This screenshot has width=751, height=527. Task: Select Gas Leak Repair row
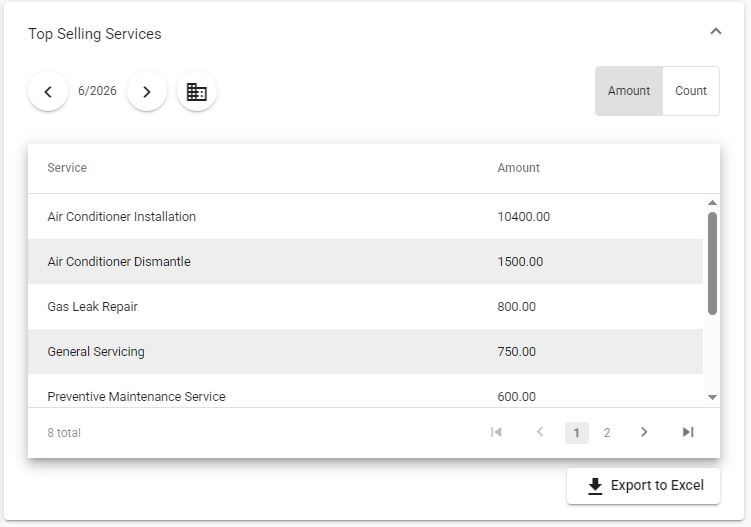(365, 307)
